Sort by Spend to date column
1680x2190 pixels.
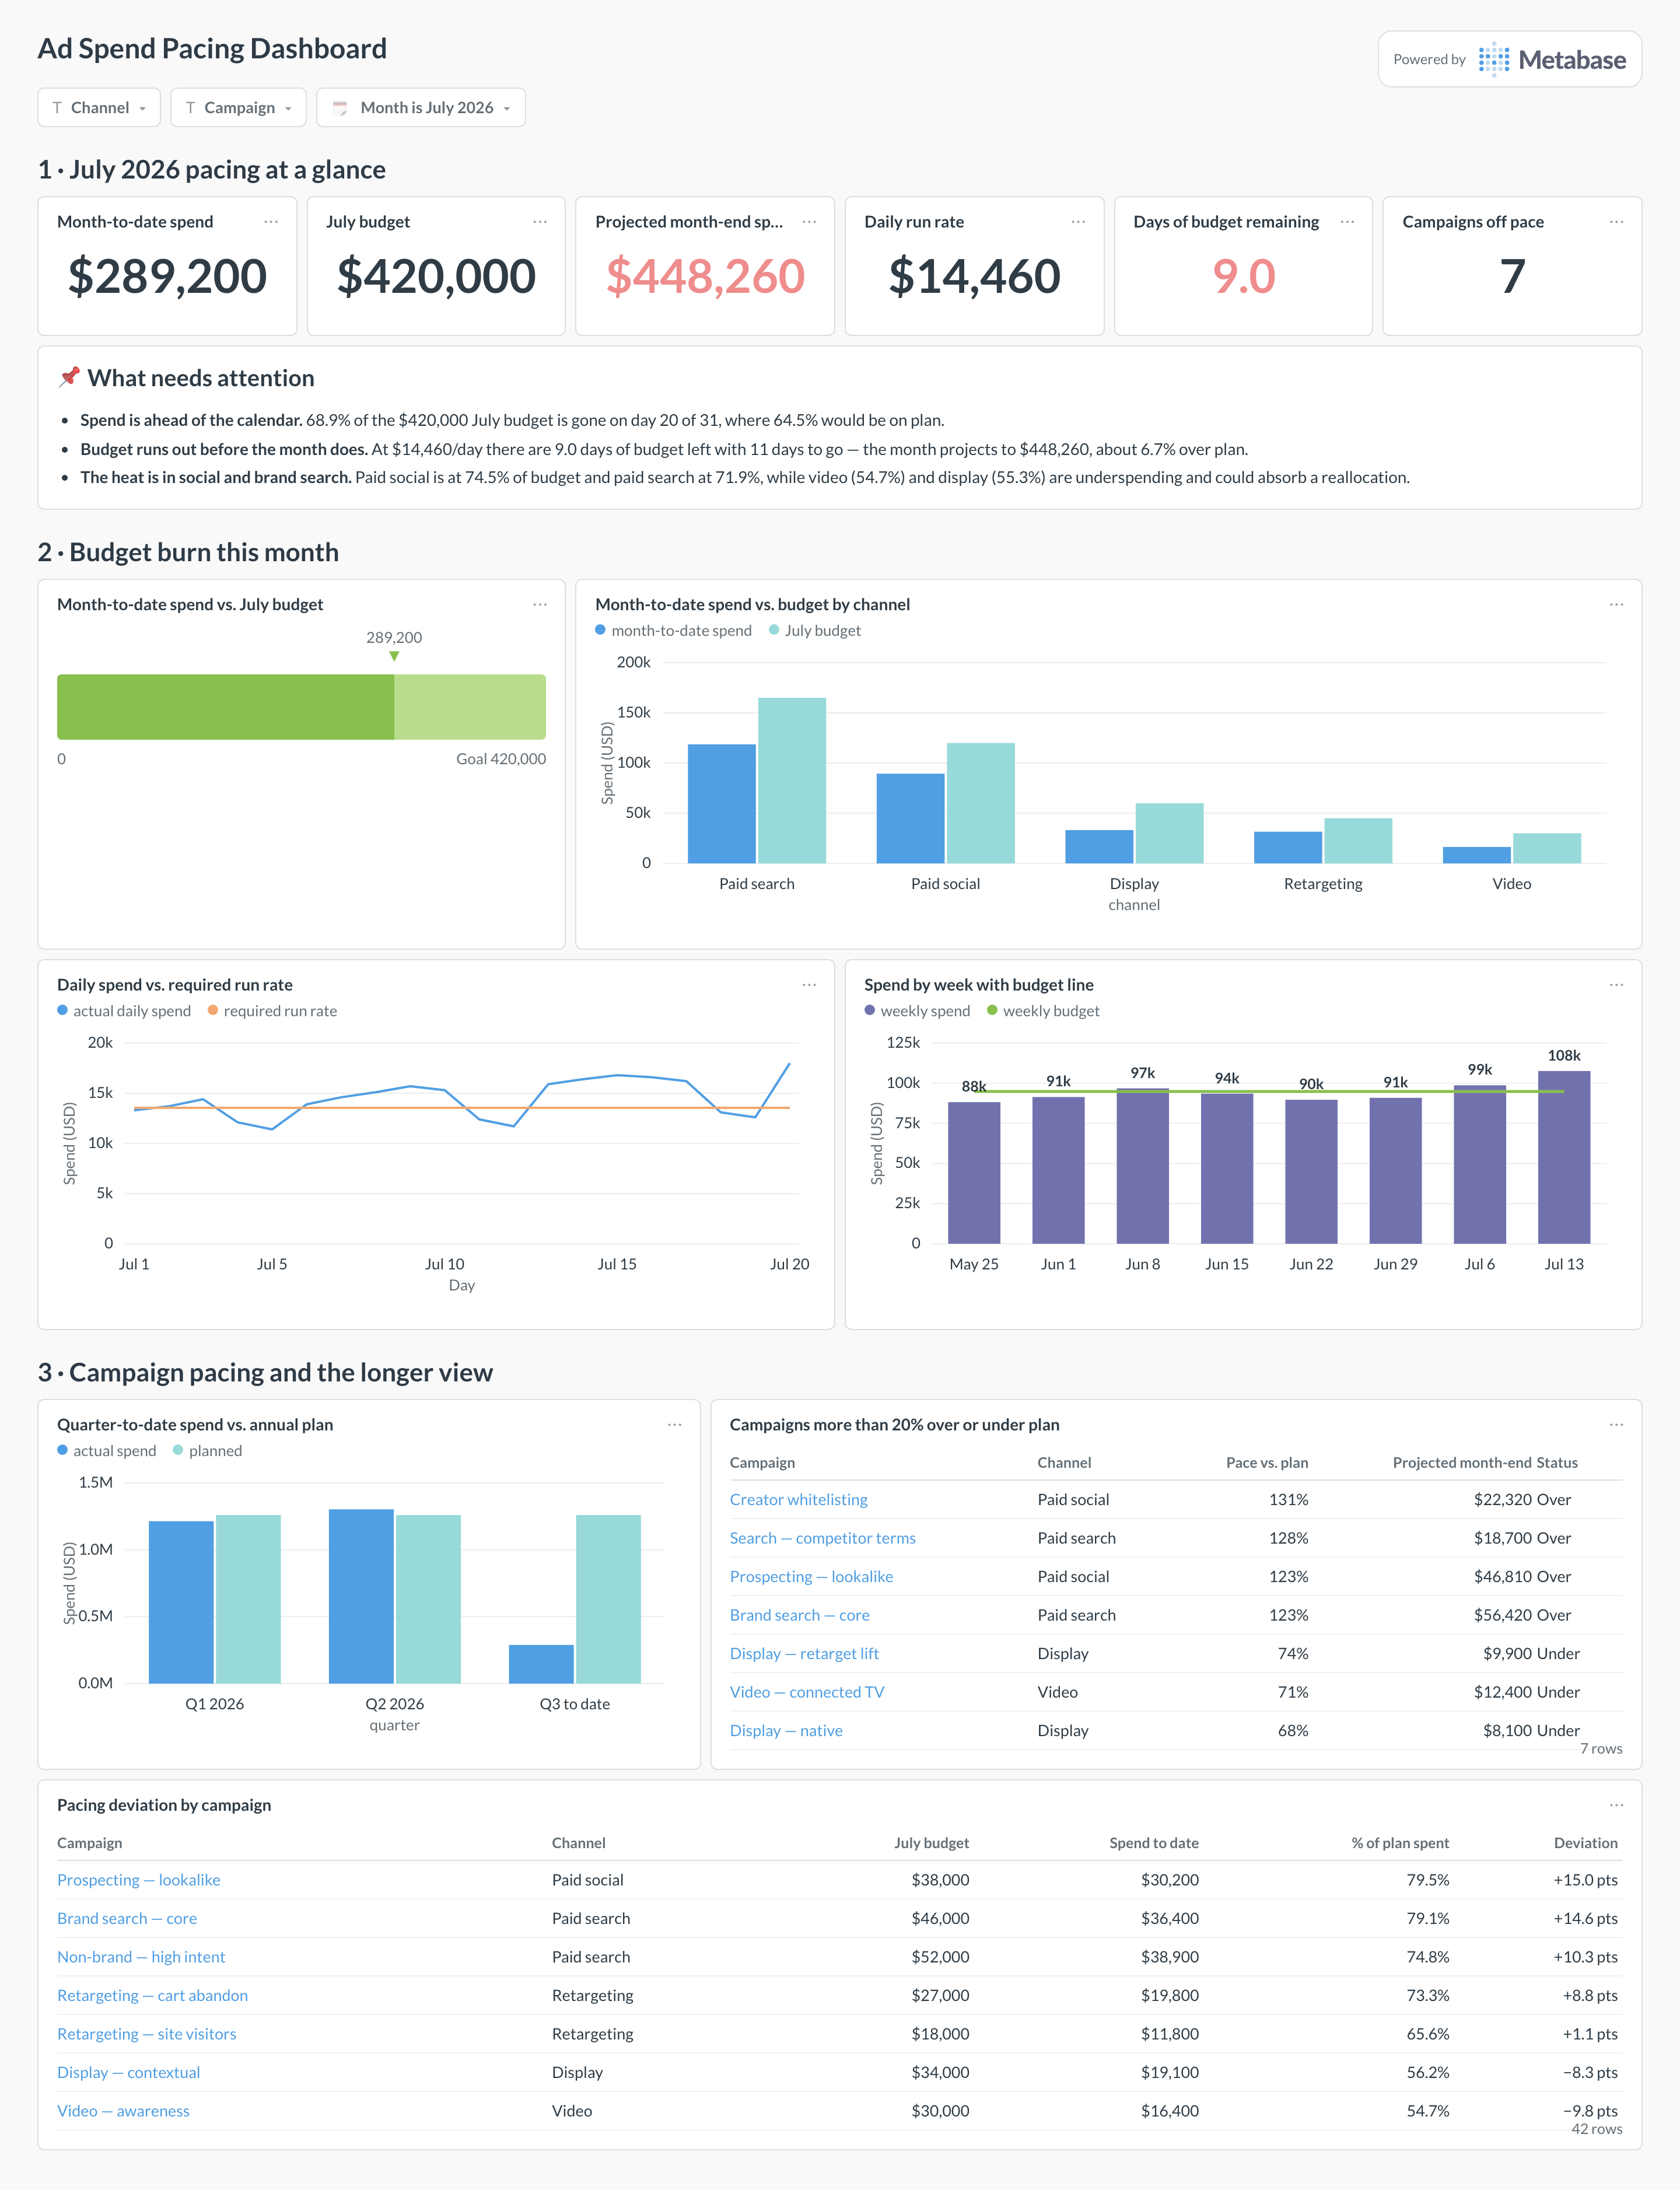click(1154, 1843)
